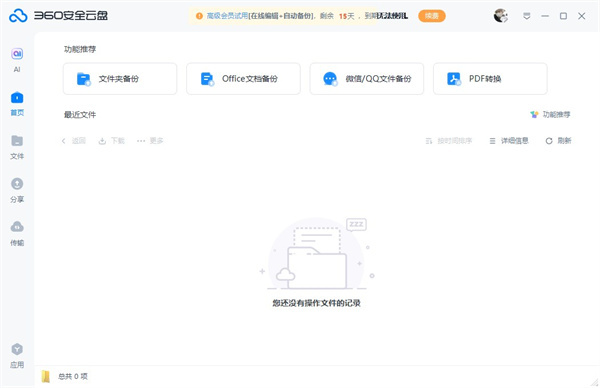The height and width of the screenshot is (388, 600).
Task: Click the 功能推荐 link on the right
Action: (550, 114)
